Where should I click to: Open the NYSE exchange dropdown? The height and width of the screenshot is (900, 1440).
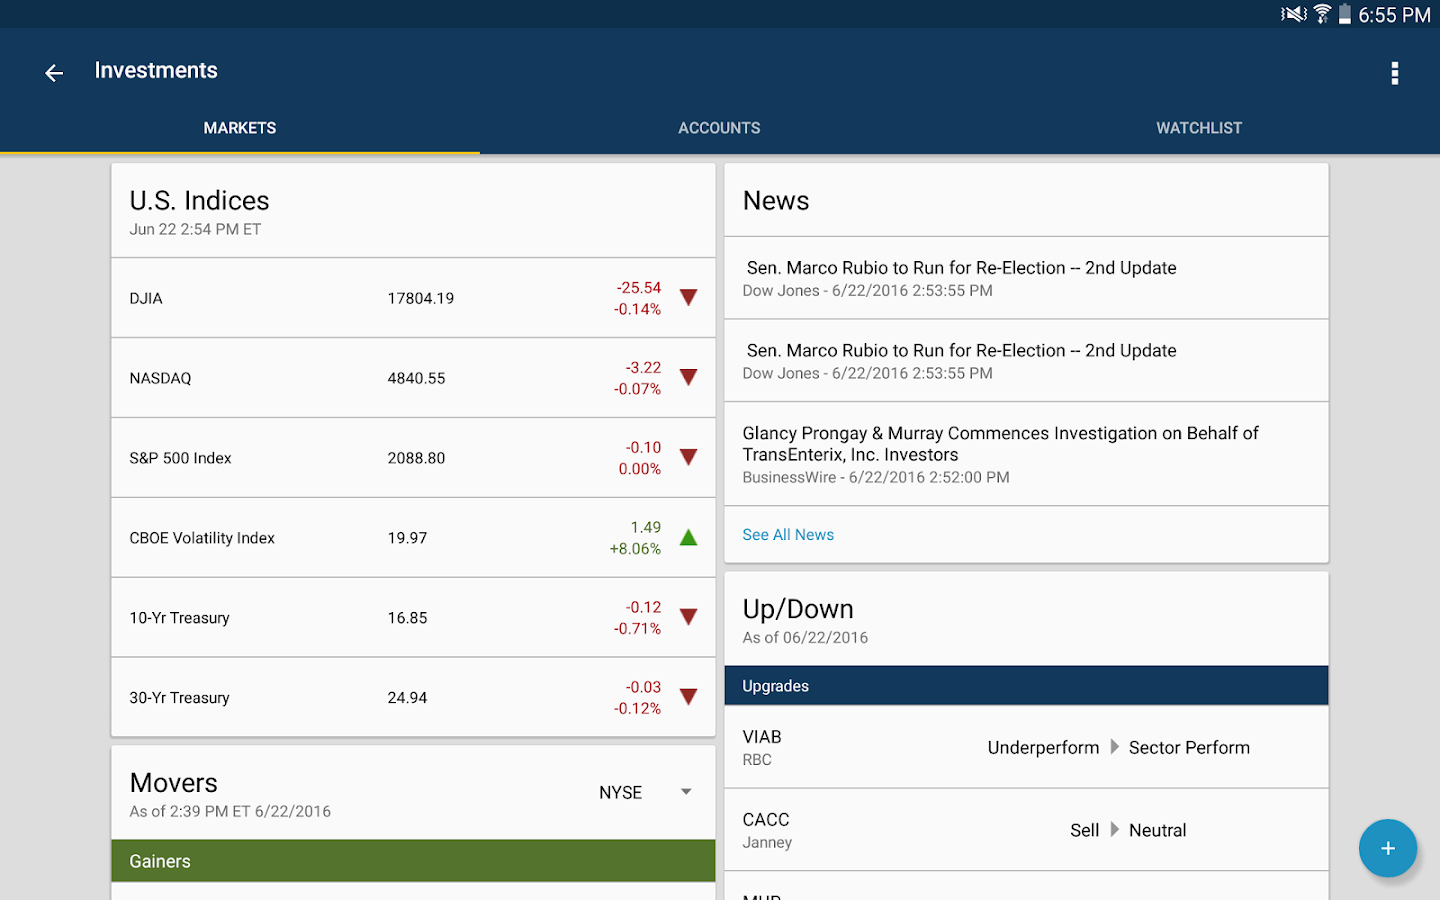coord(645,792)
